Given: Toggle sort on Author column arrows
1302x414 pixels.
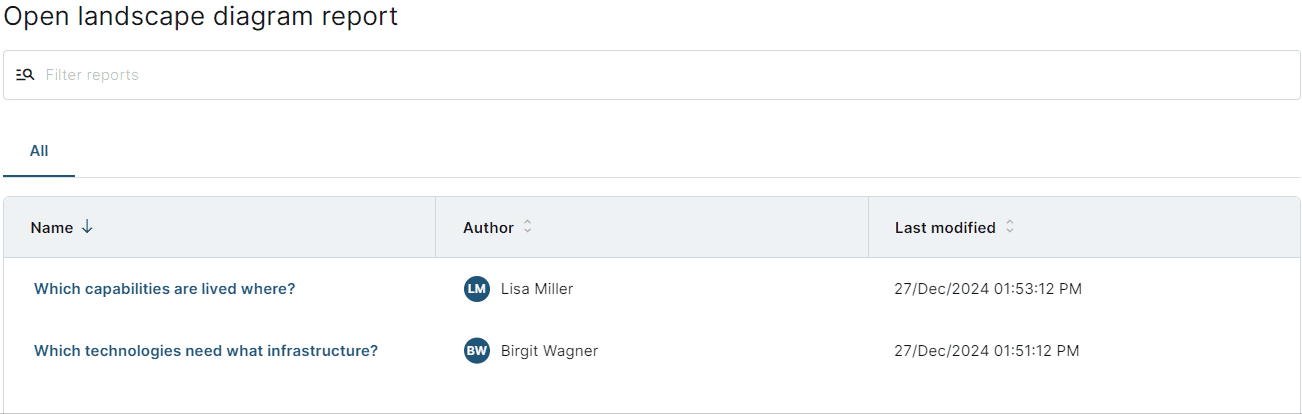Looking at the screenshot, I should click(x=527, y=227).
